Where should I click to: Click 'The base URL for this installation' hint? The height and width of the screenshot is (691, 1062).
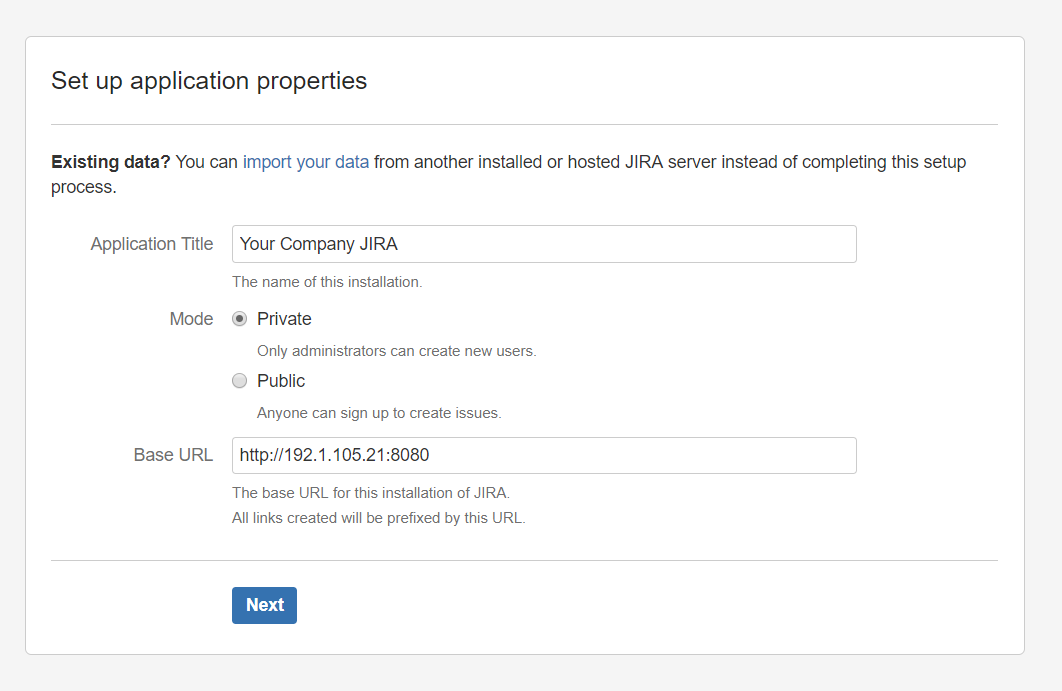coord(371,493)
